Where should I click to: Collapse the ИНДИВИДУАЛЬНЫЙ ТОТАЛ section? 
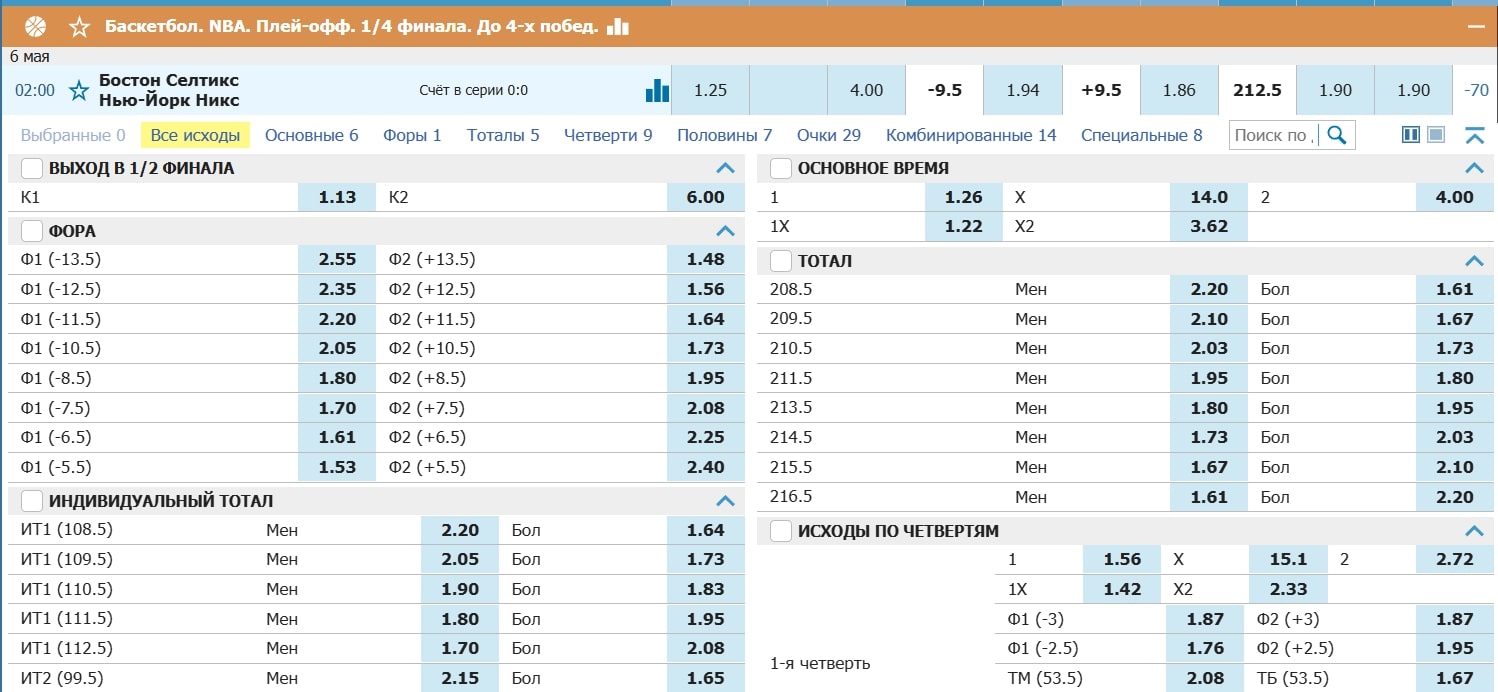726,501
